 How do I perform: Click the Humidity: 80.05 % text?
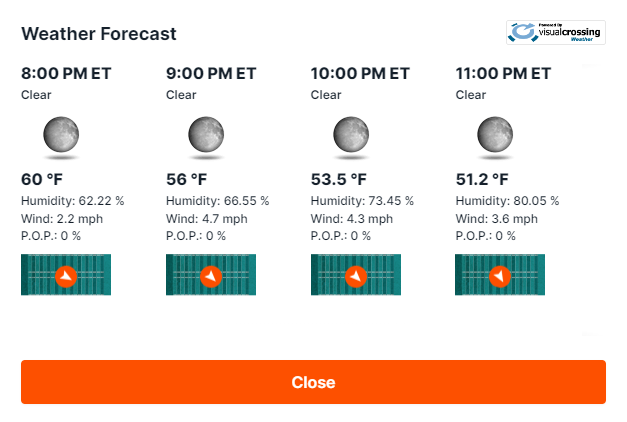click(507, 200)
